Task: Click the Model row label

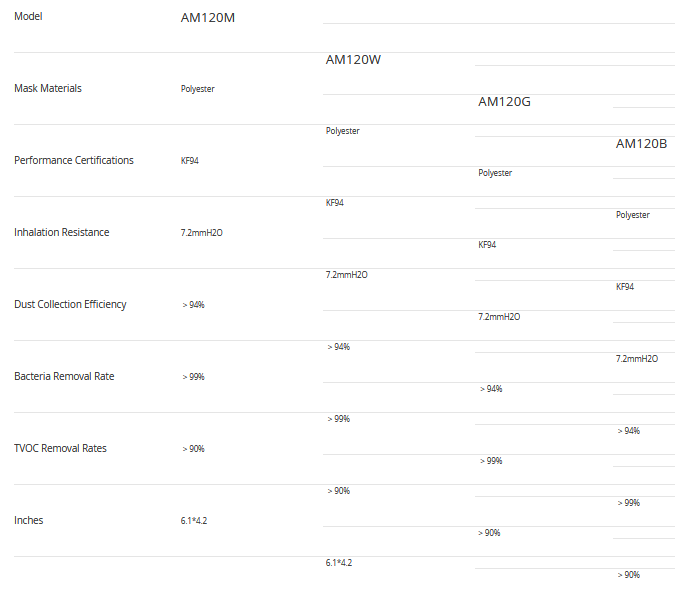Action: pyautogui.click(x=28, y=16)
